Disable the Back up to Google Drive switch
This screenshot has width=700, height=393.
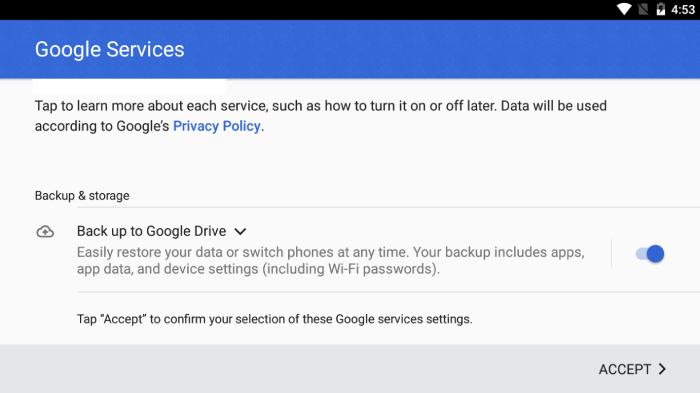[650, 254]
